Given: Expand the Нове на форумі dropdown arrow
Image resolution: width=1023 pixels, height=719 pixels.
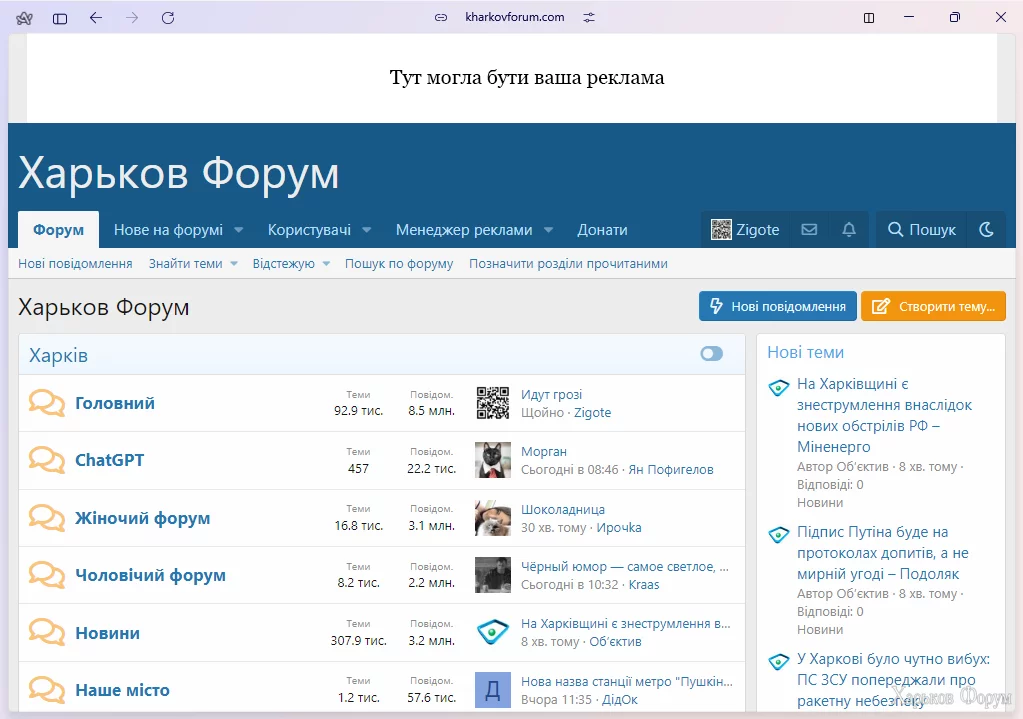Looking at the screenshot, I should coord(239,230).
